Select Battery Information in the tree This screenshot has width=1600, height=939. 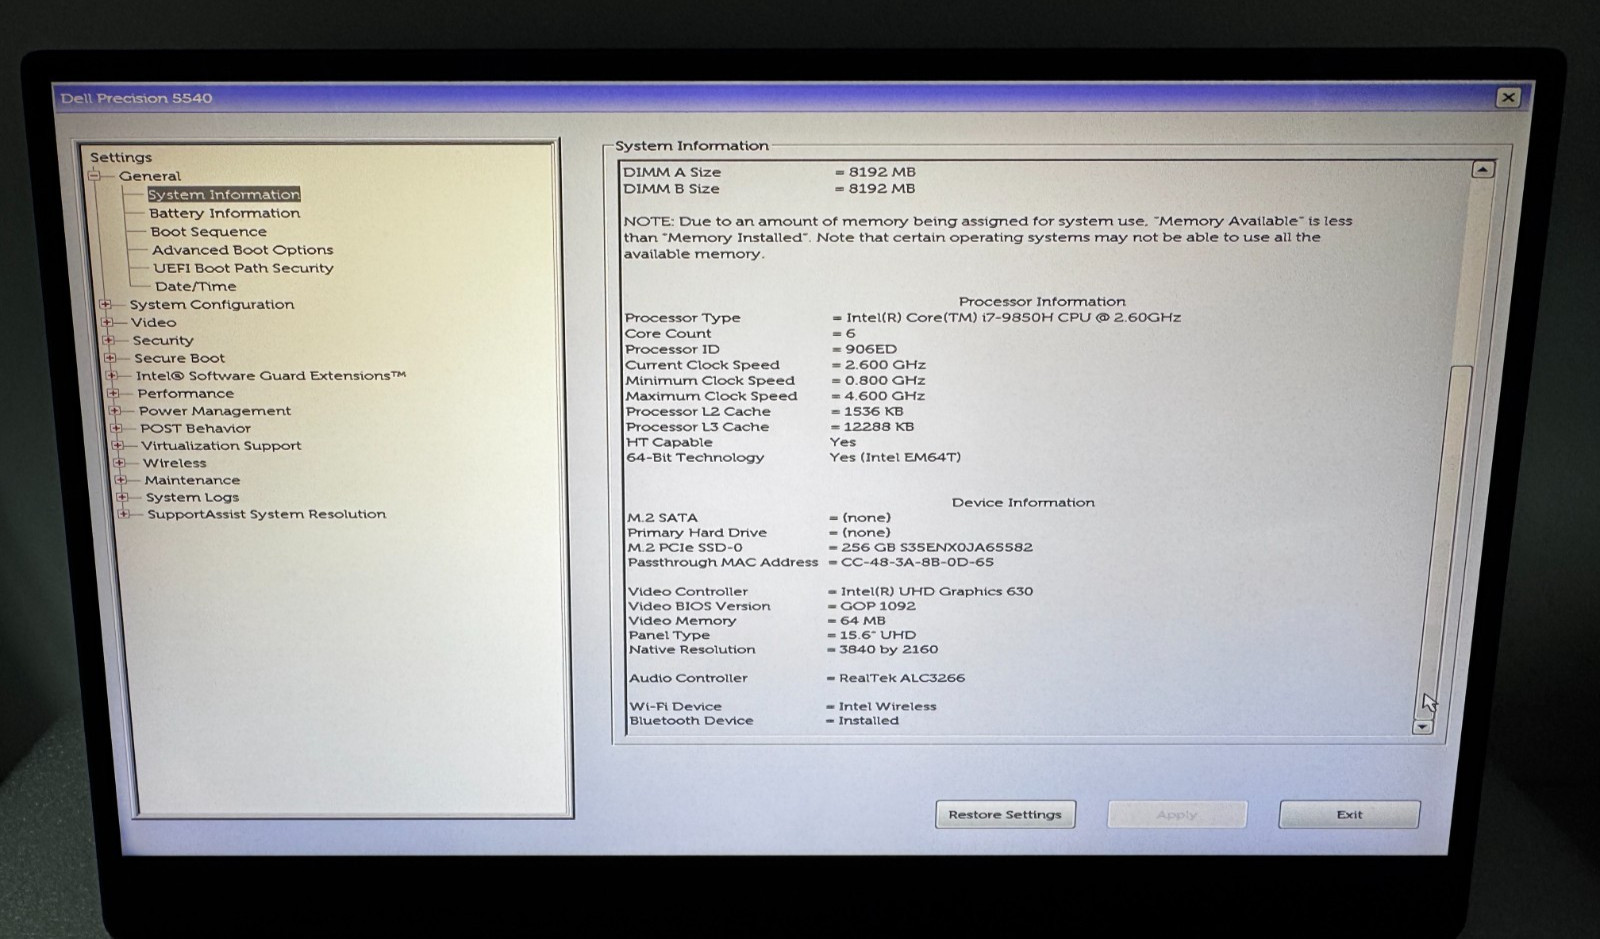point(224,213)
